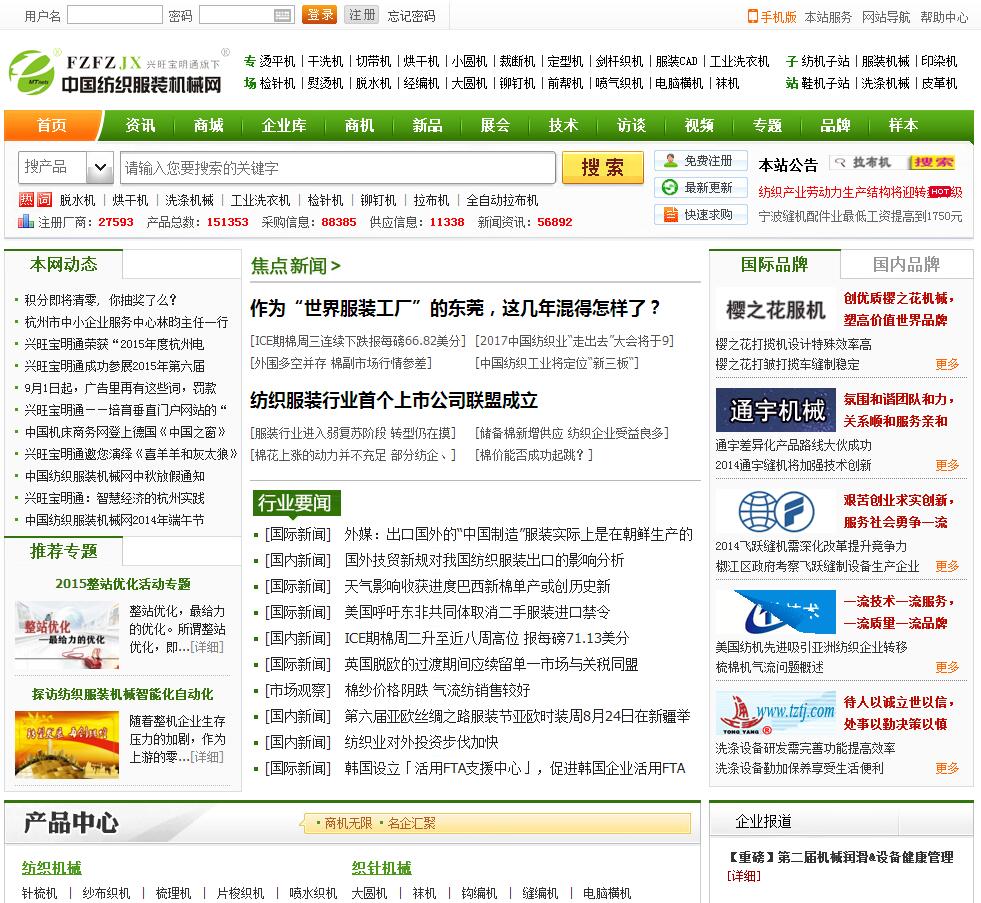Screen dimensions: 981x903
Task: Click the 脱水机 hot keyword
Action: pos(77,200)
